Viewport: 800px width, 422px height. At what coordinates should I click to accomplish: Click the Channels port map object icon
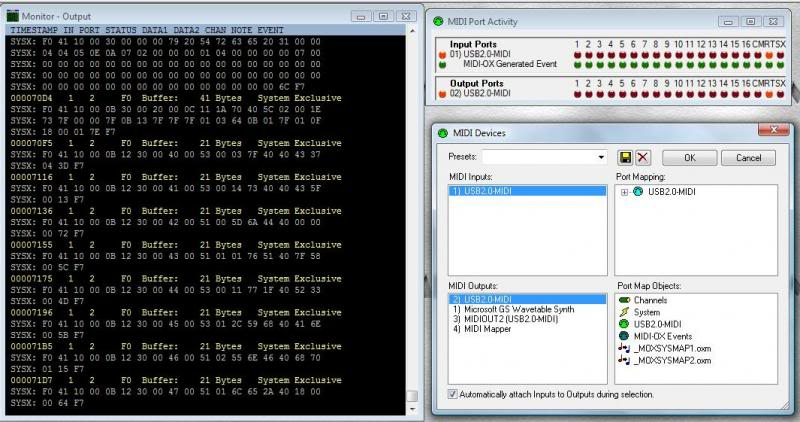(x=624, y=300)
